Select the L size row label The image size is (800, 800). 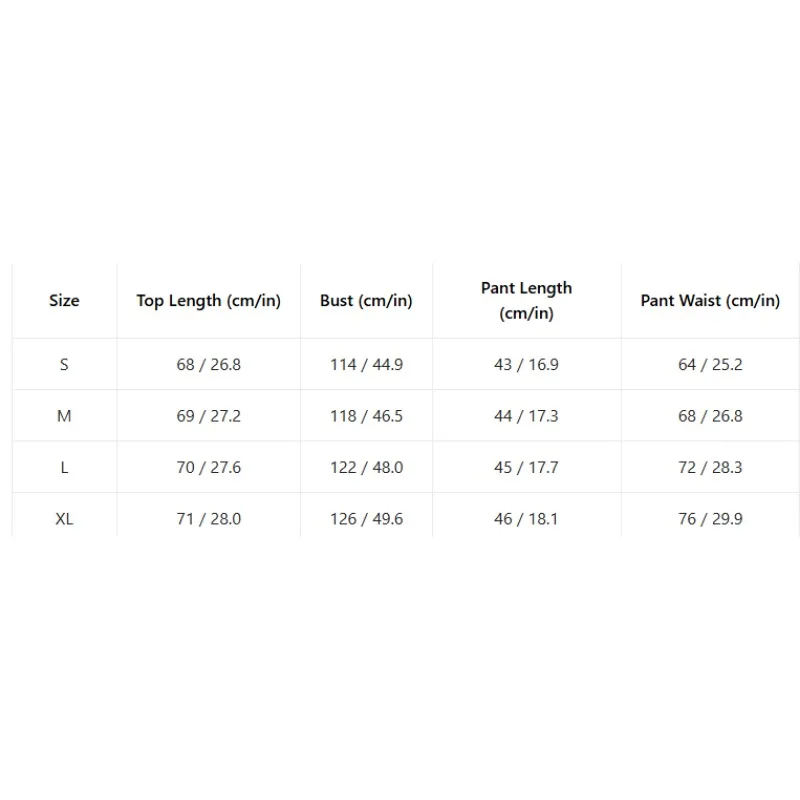64,467
